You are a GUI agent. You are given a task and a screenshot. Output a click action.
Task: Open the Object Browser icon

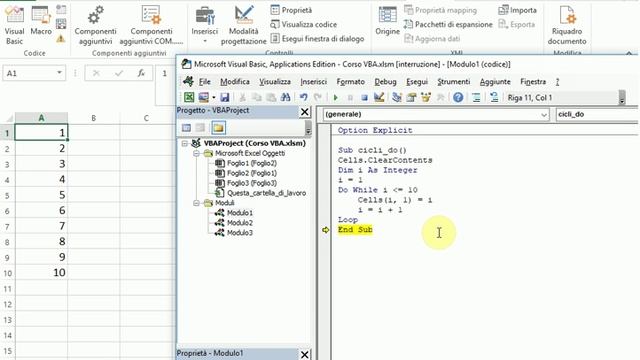click(426, 97)
